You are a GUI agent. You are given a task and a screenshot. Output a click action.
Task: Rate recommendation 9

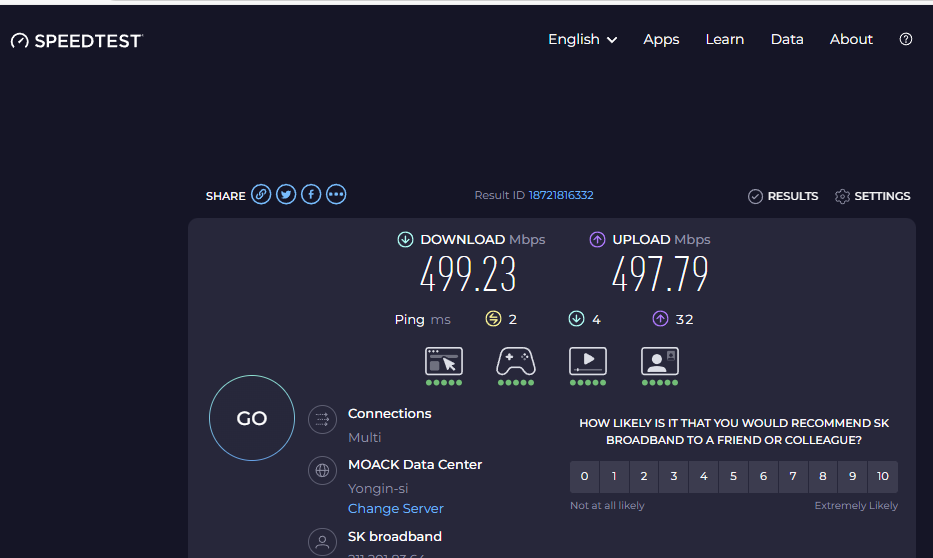pos(853,477)
